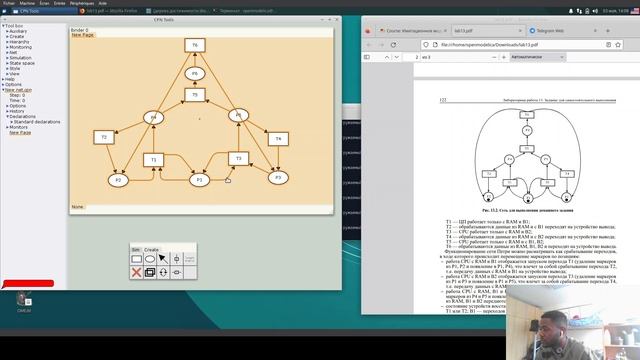Zoom out the PDF with minus
This screenshot has width=640, height=360.
494,57
